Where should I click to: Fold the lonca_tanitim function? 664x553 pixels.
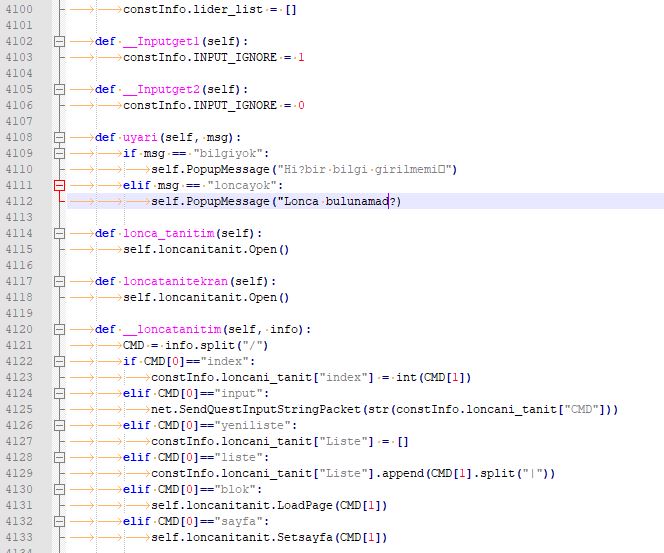(x=59, y=234)
